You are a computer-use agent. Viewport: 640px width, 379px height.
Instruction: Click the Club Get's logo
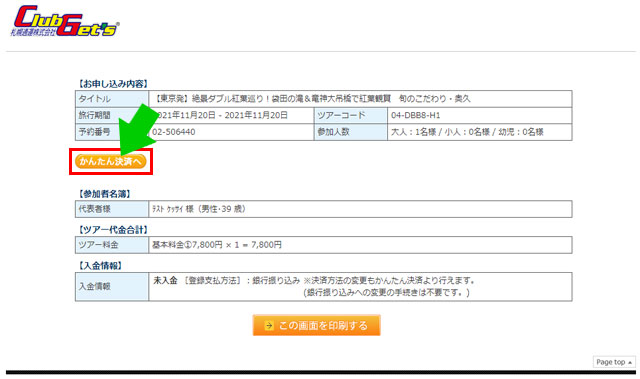[x=64, y=21]
